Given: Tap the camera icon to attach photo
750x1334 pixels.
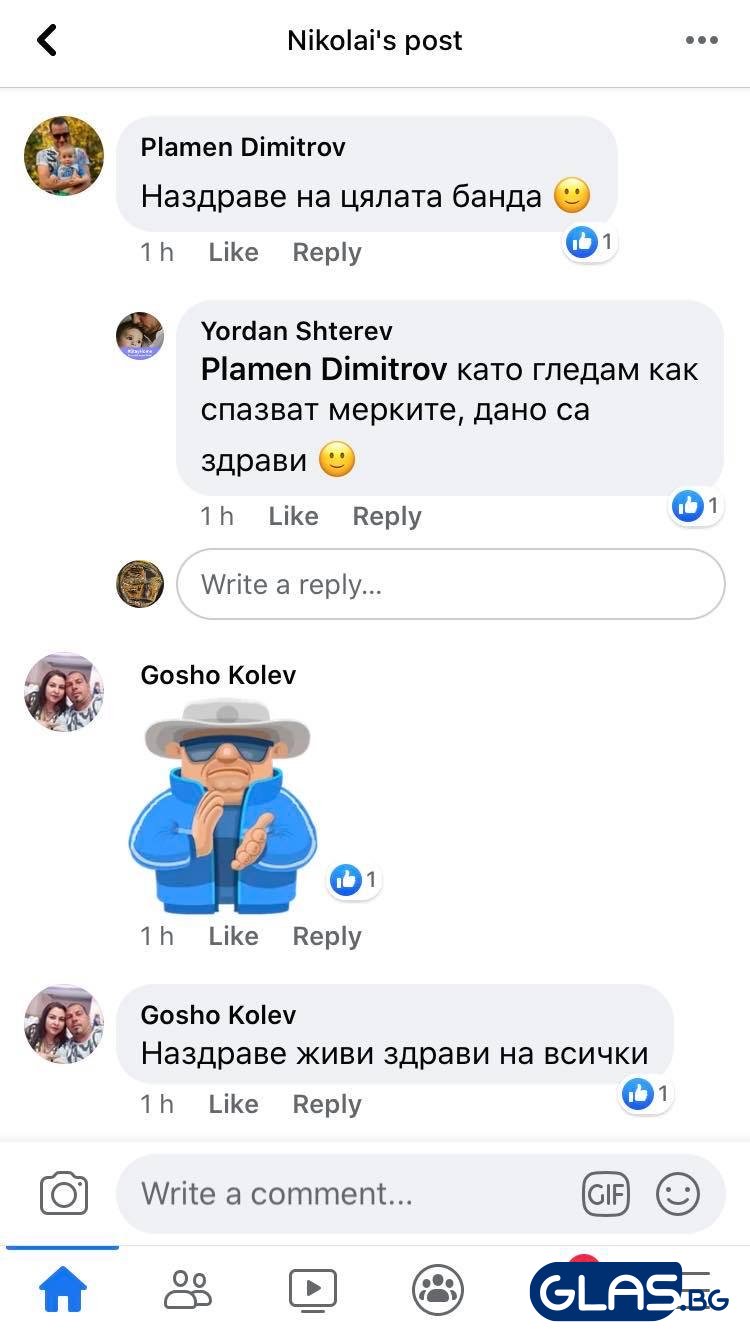Looking at the screenshot, I should click(x=64, y=1194).
